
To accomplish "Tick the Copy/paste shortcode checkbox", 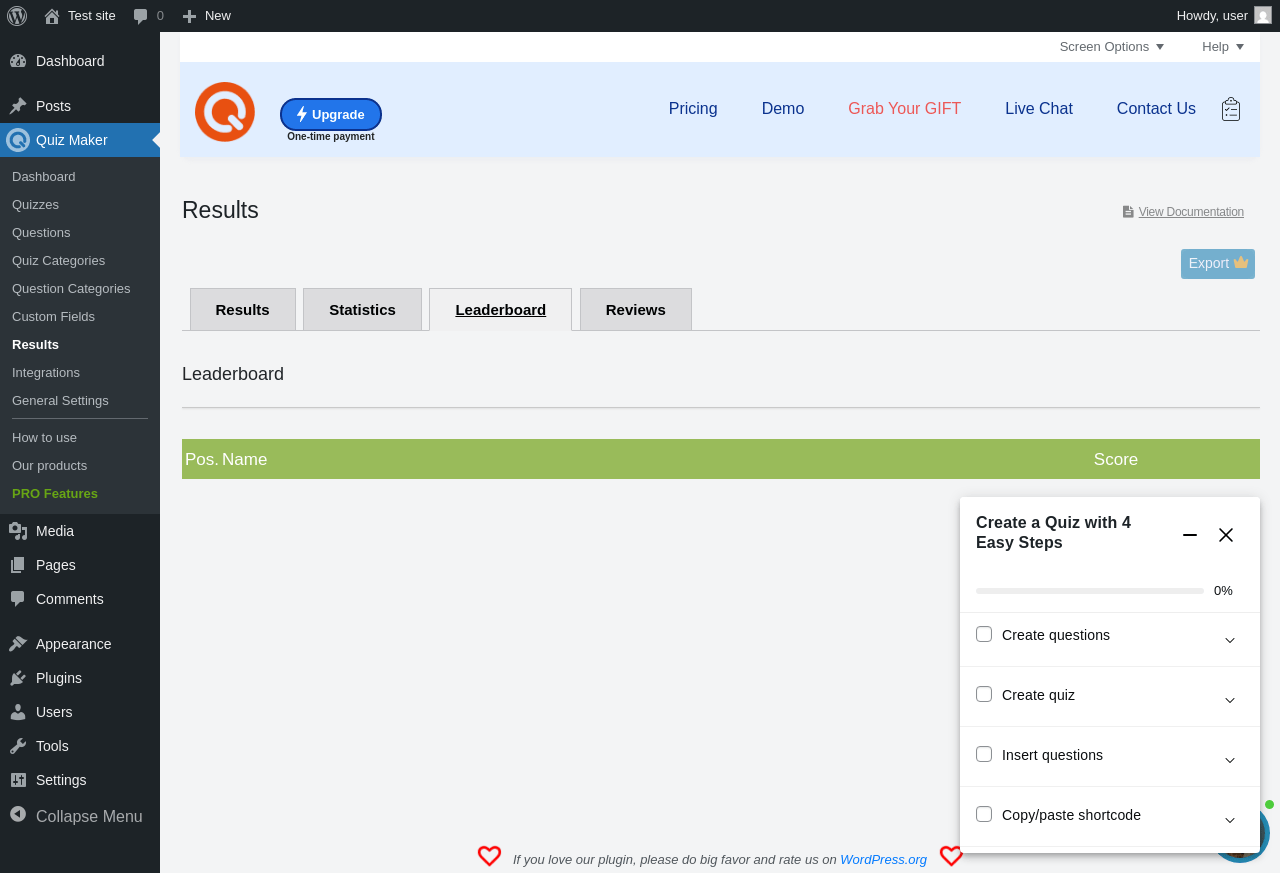I will point(984,814).
